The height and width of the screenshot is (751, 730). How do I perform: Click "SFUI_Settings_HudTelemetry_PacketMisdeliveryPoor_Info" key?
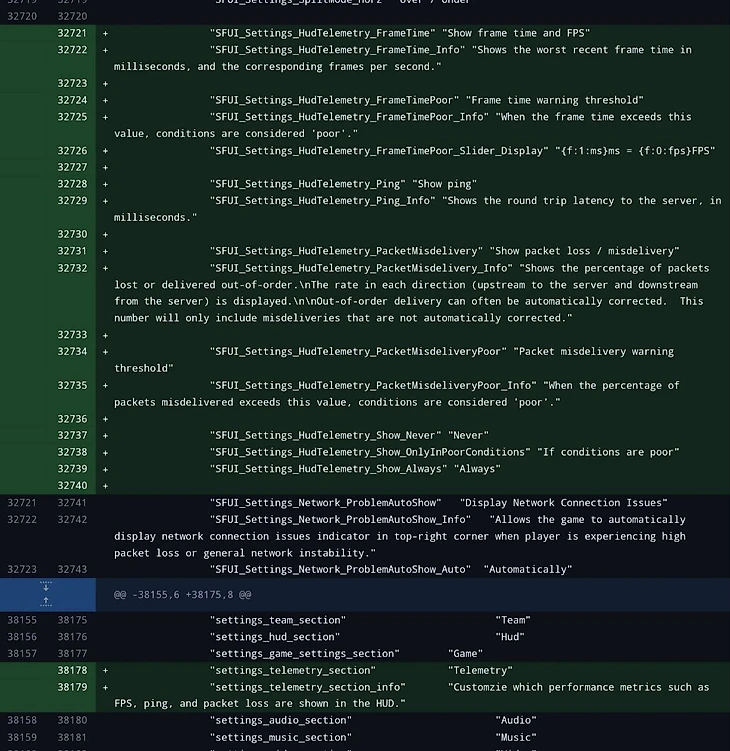point(373,386)
